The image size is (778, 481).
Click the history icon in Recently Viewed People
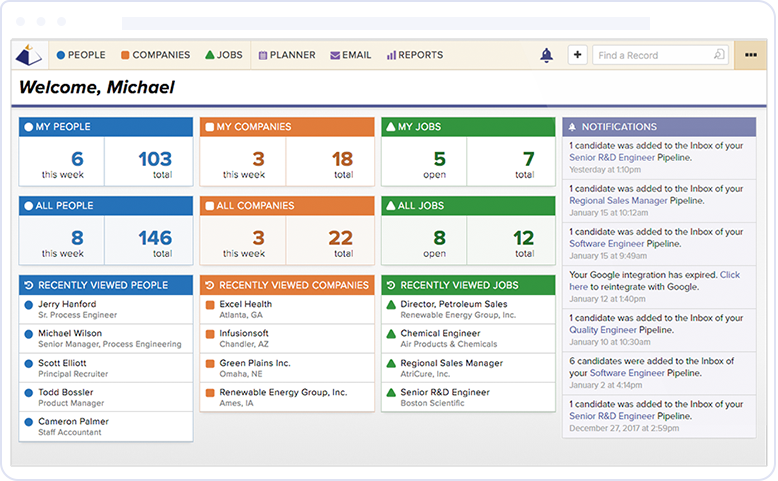28,286
